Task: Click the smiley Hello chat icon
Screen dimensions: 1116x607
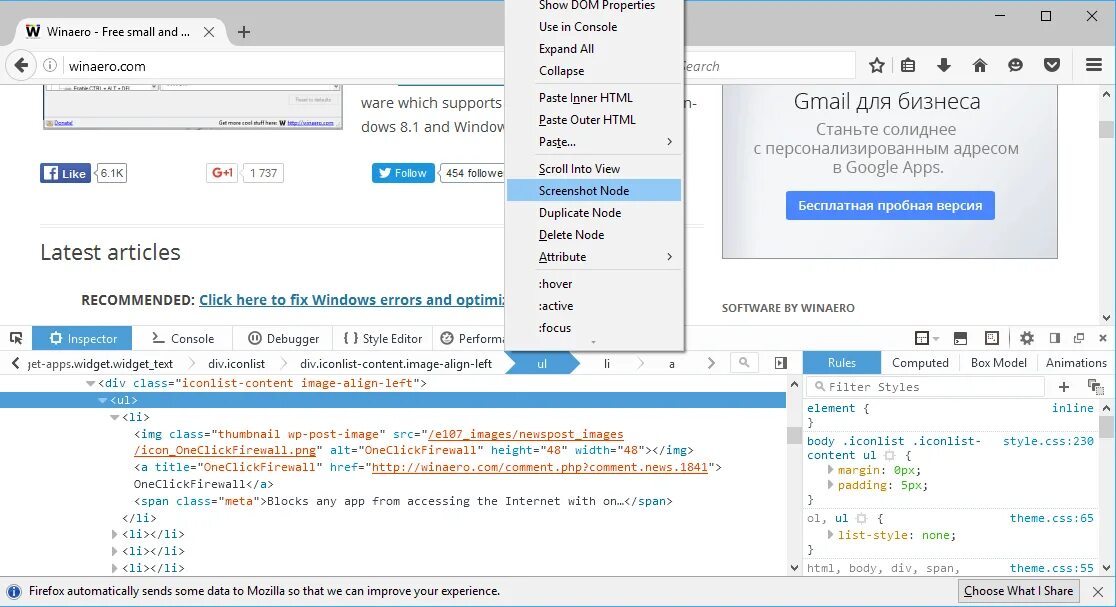Action: 1016,65
